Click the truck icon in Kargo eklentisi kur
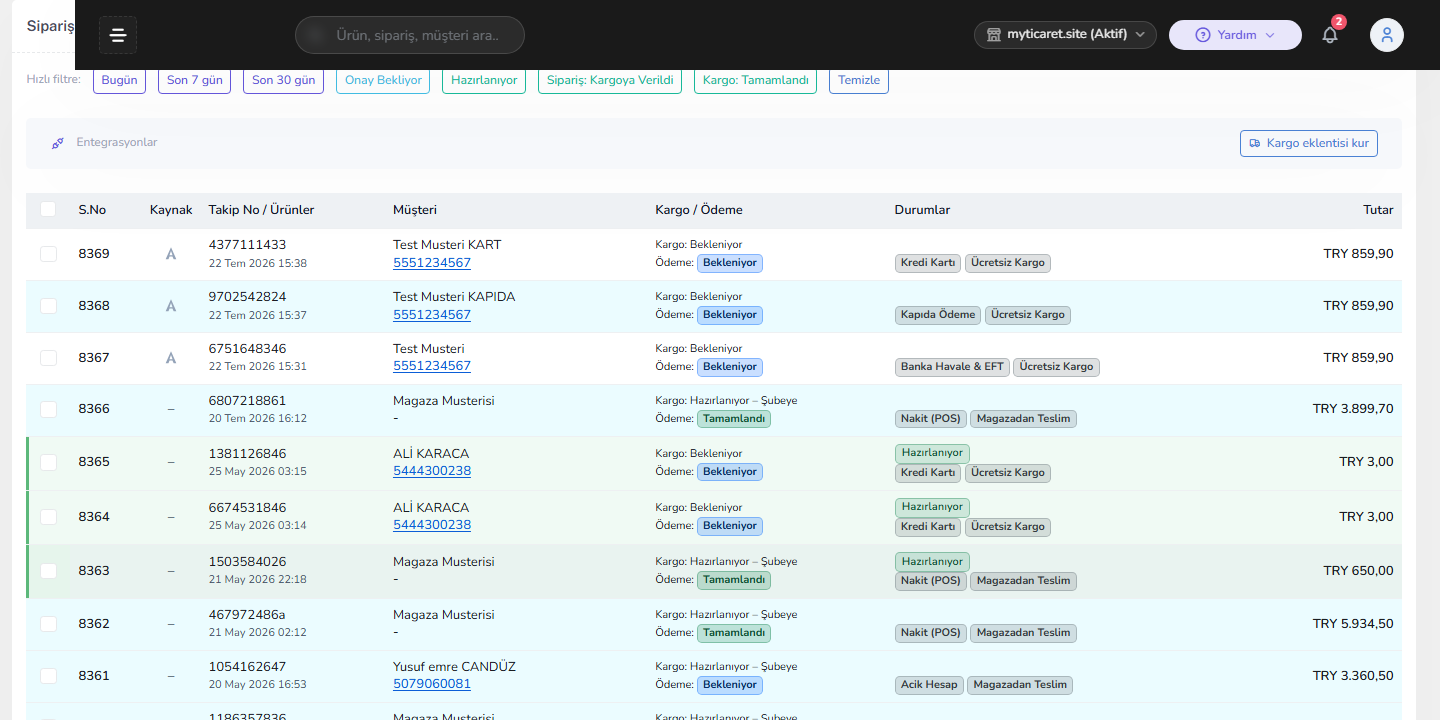Viewport: 1440px width, 720px height. pyautogui.click(x=1255, y=144)
